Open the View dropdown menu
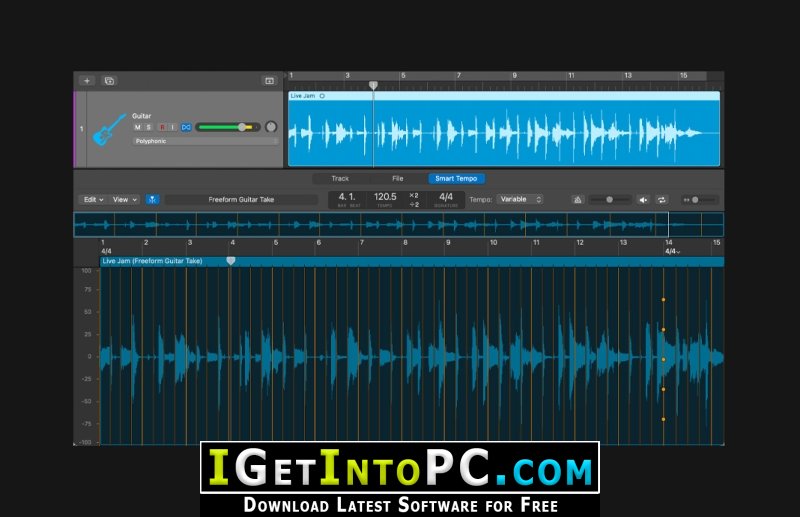The width and height of the screenshot is (800, 517). pyautogui.click(x=125, y=199)
